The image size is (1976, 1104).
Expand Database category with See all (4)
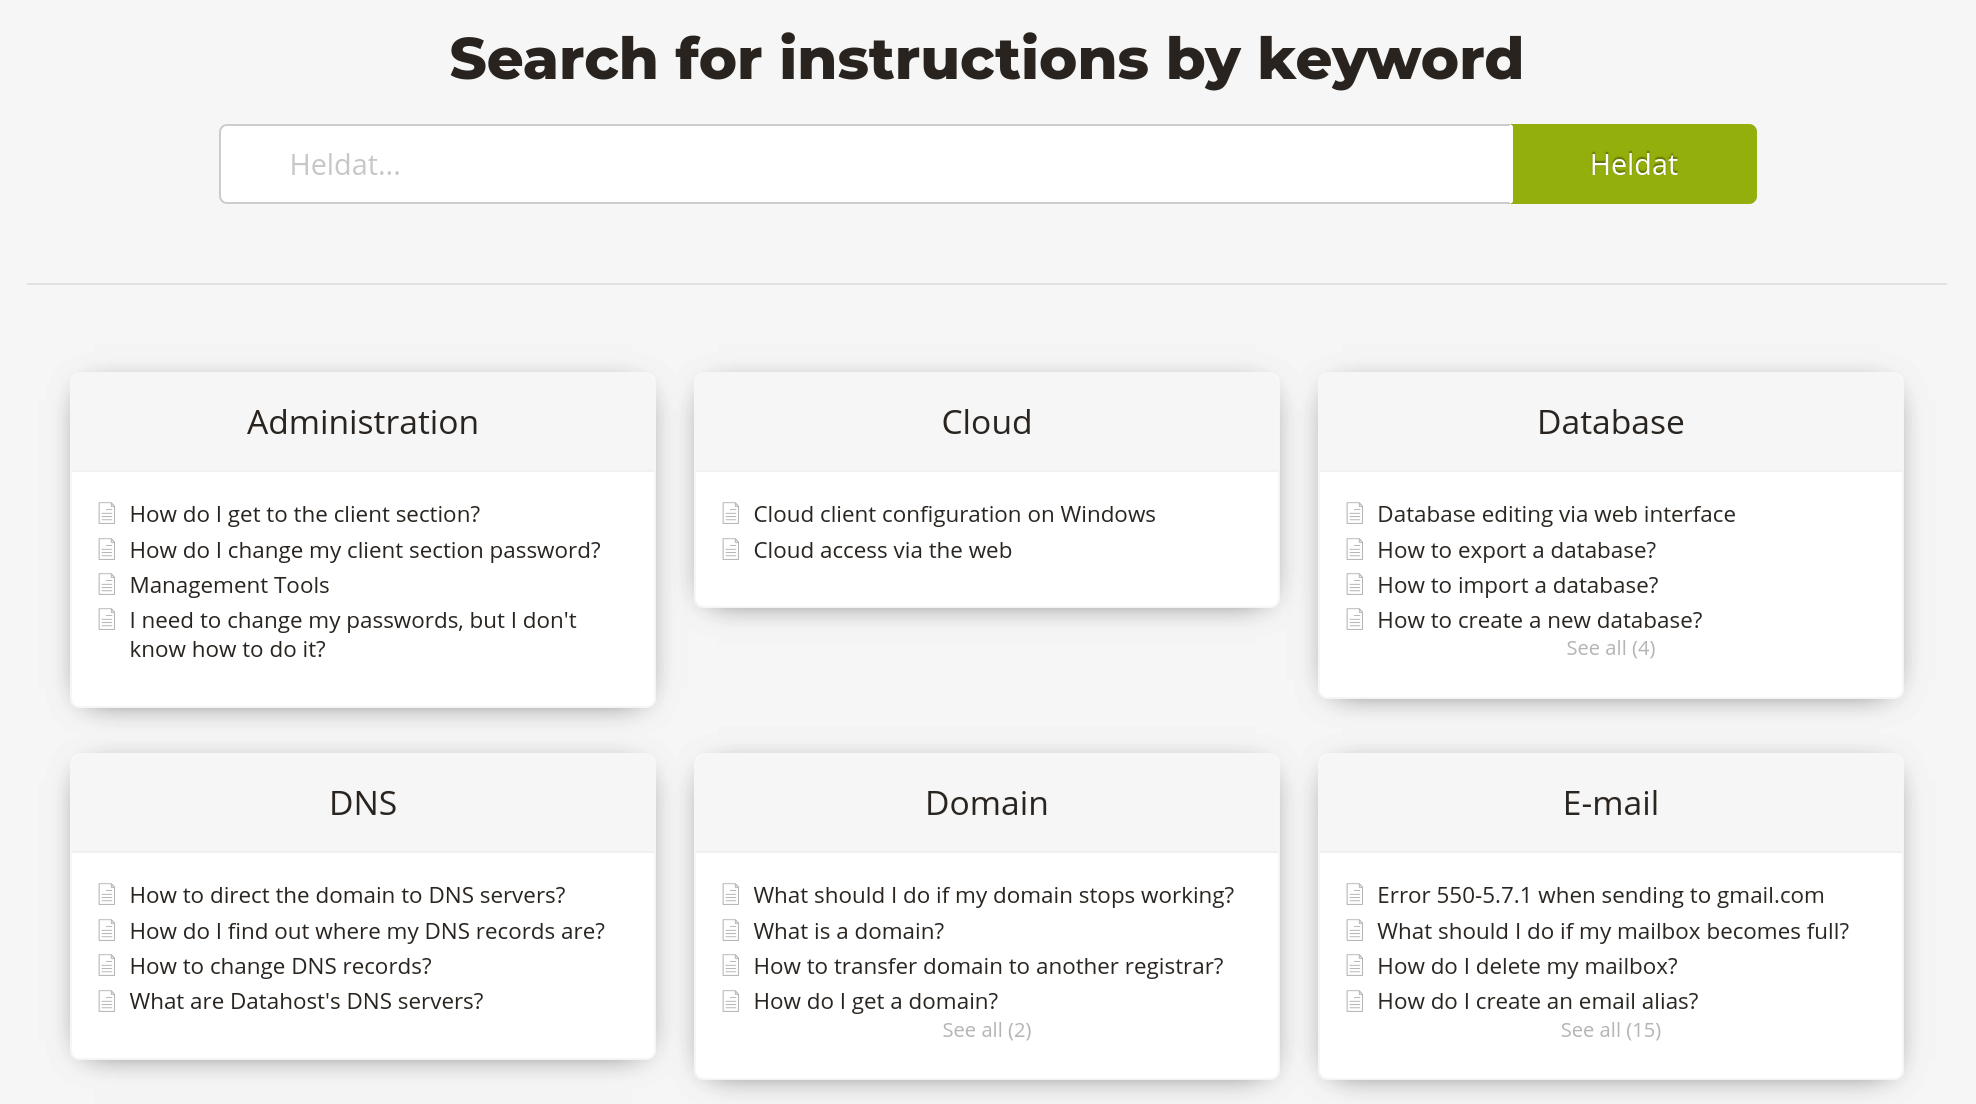[x=1610, y=648]
